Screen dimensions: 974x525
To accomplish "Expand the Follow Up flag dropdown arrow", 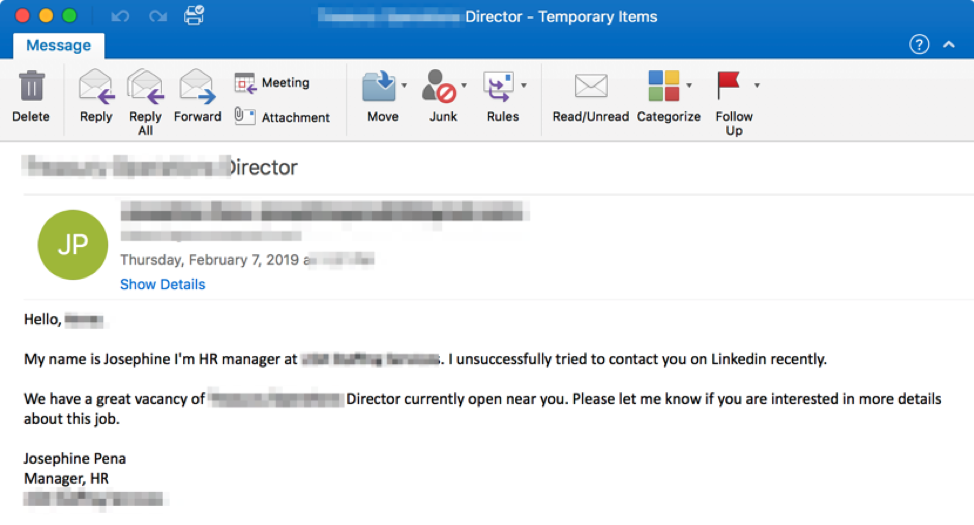I will click(757, 85).
